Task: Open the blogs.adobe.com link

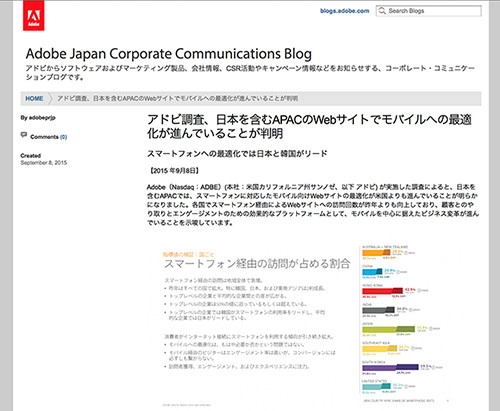Action: click(345, 11)
